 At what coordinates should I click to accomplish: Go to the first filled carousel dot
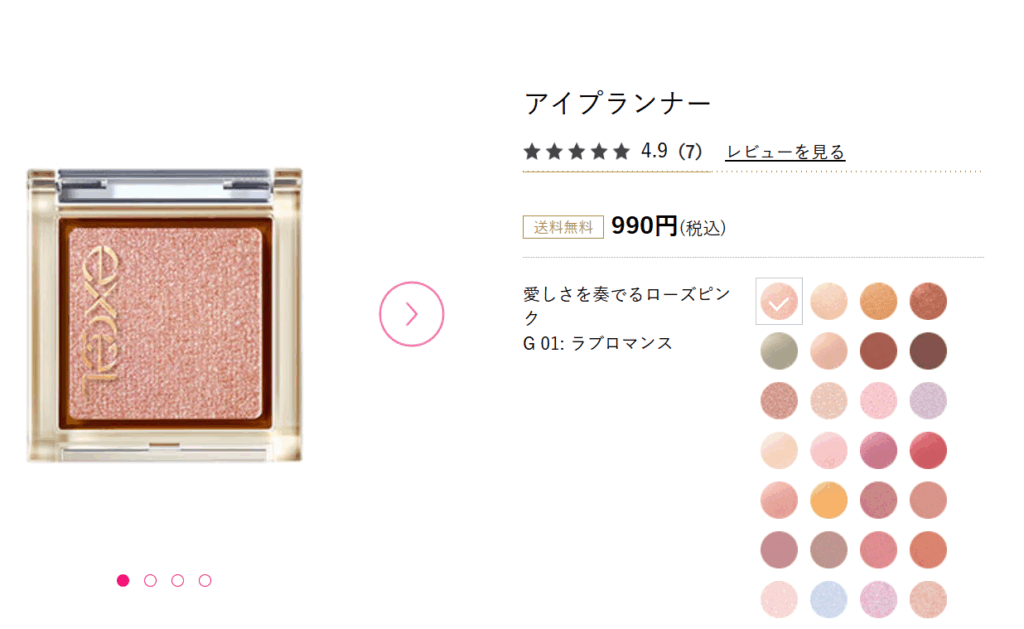click(x=123, y=581)
